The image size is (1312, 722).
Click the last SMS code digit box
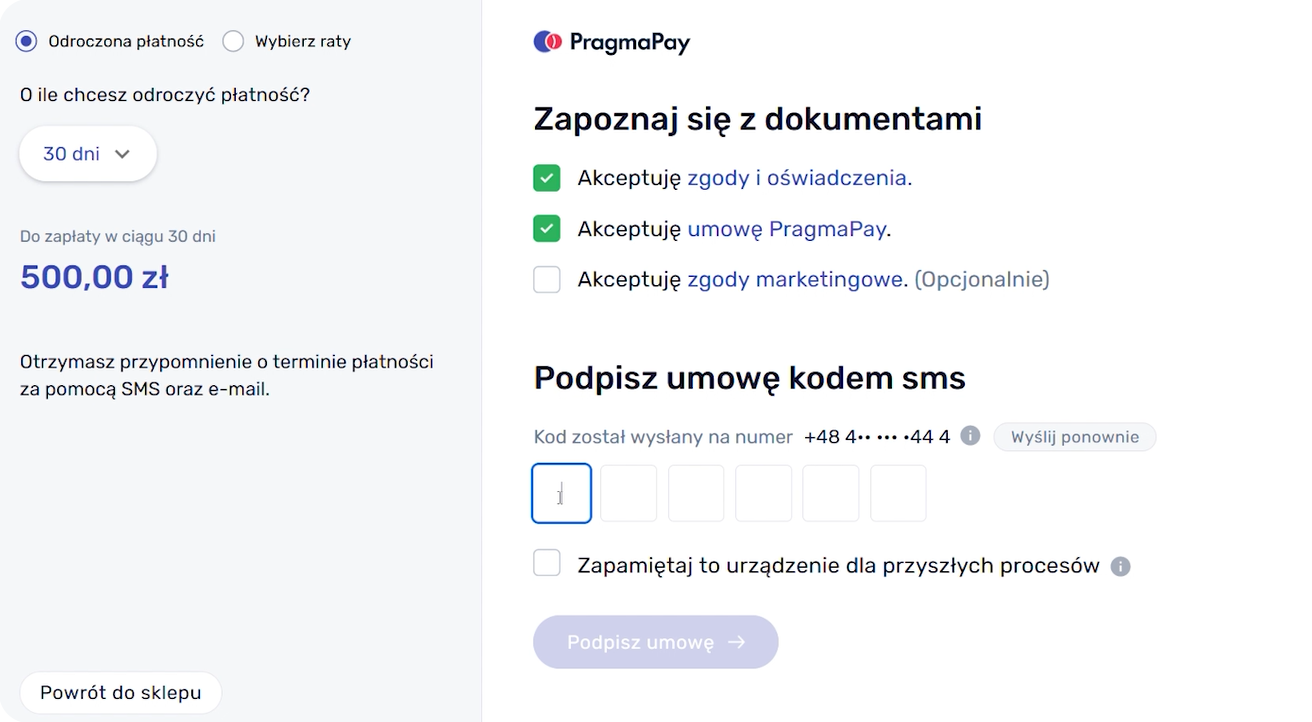coord(898,493)
